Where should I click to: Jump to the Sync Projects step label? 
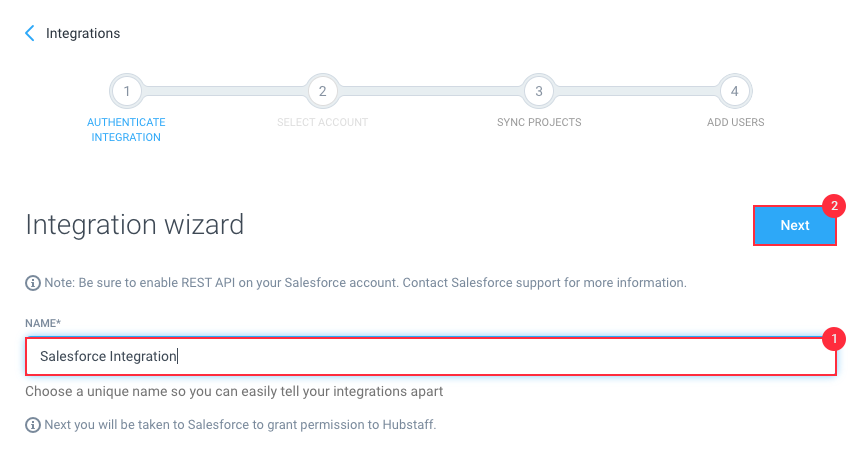(539, 122)
